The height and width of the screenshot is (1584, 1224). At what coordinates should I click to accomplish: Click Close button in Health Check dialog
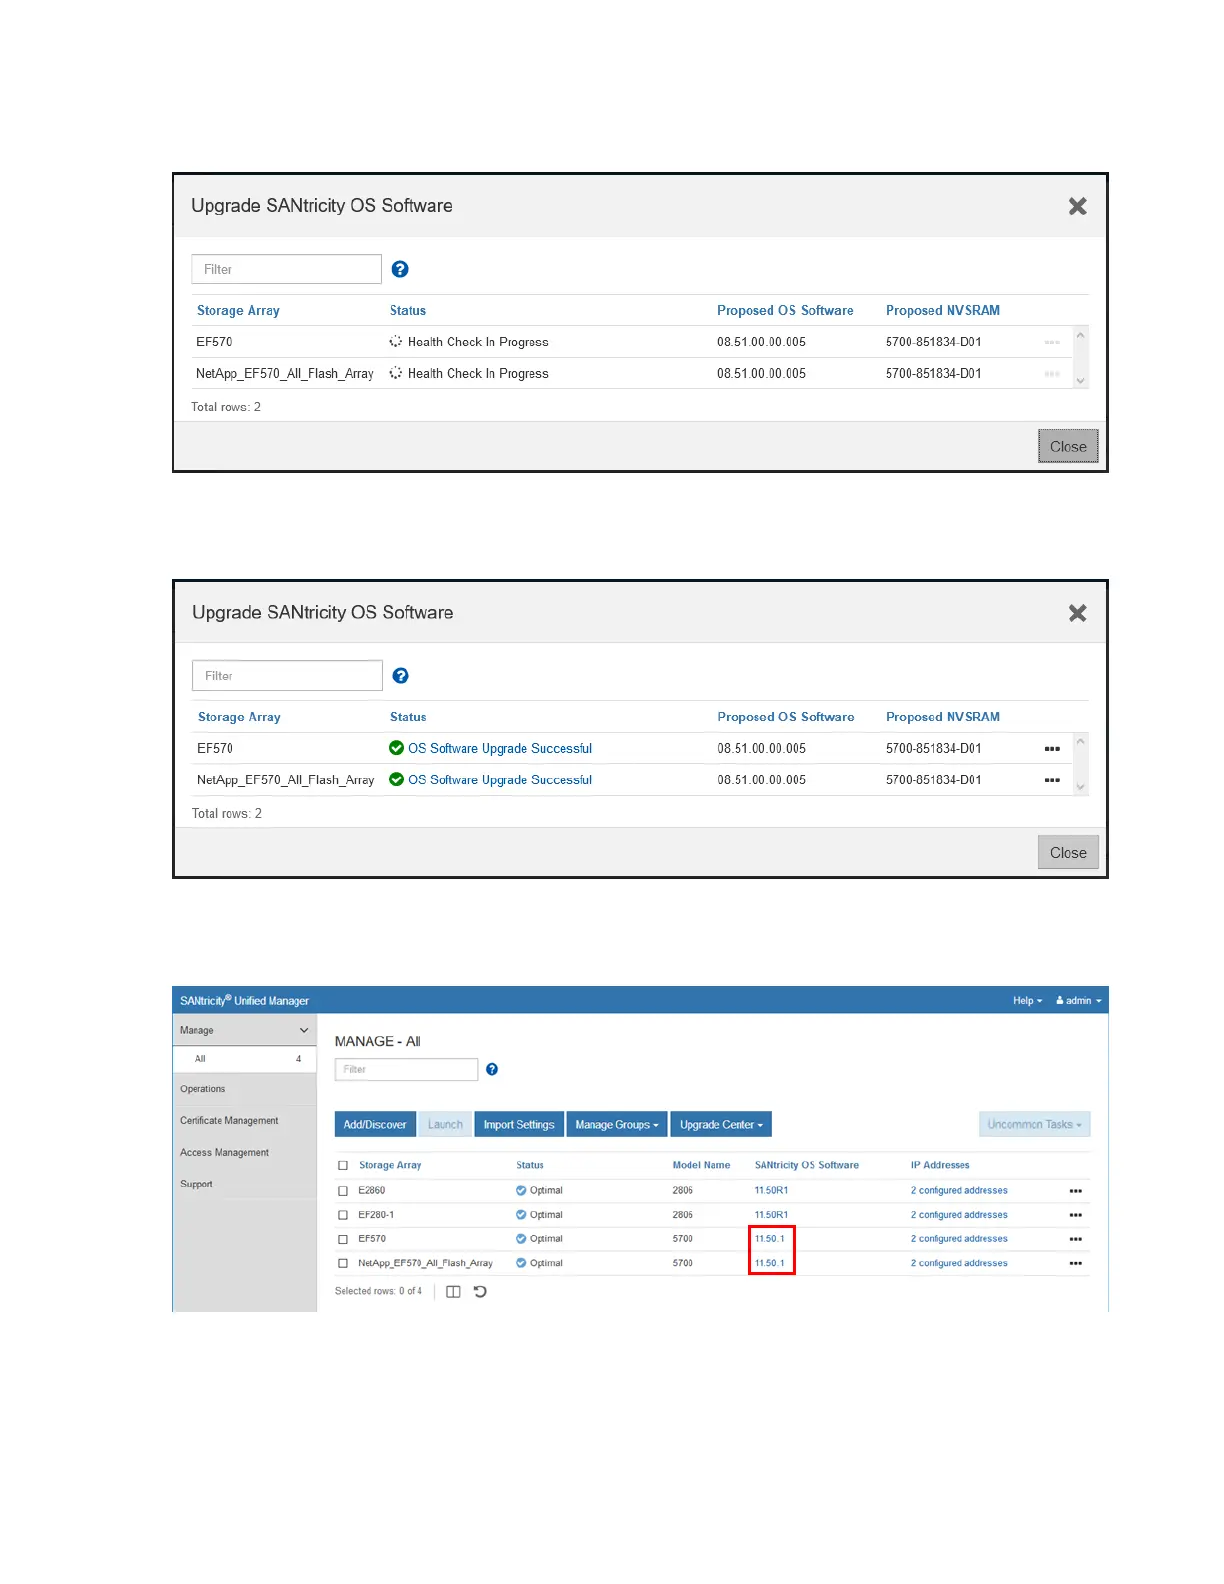[1068, 447]
